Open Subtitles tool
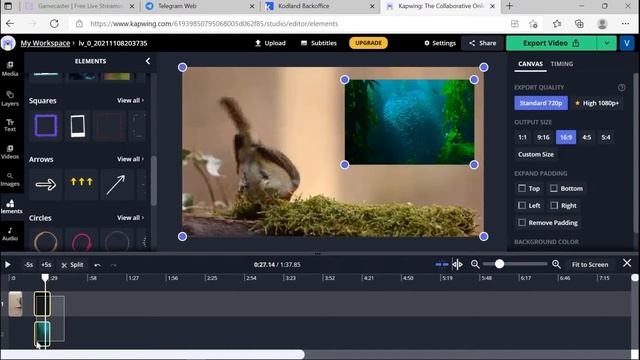 click(x=319, y=43)
